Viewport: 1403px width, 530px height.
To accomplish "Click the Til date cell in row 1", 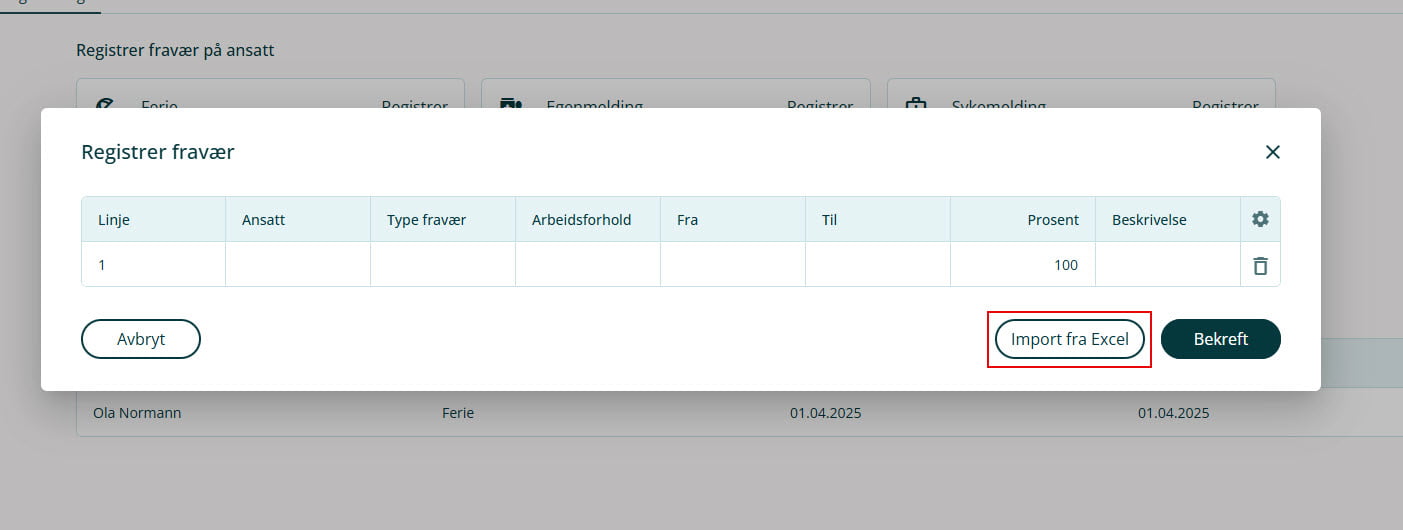I will (x=877, y=265).
